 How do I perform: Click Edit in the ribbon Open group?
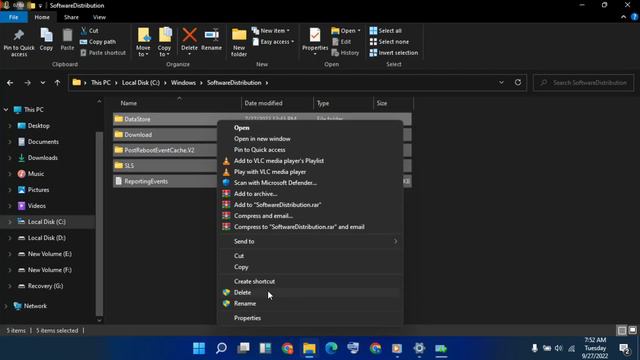point(341,42)
